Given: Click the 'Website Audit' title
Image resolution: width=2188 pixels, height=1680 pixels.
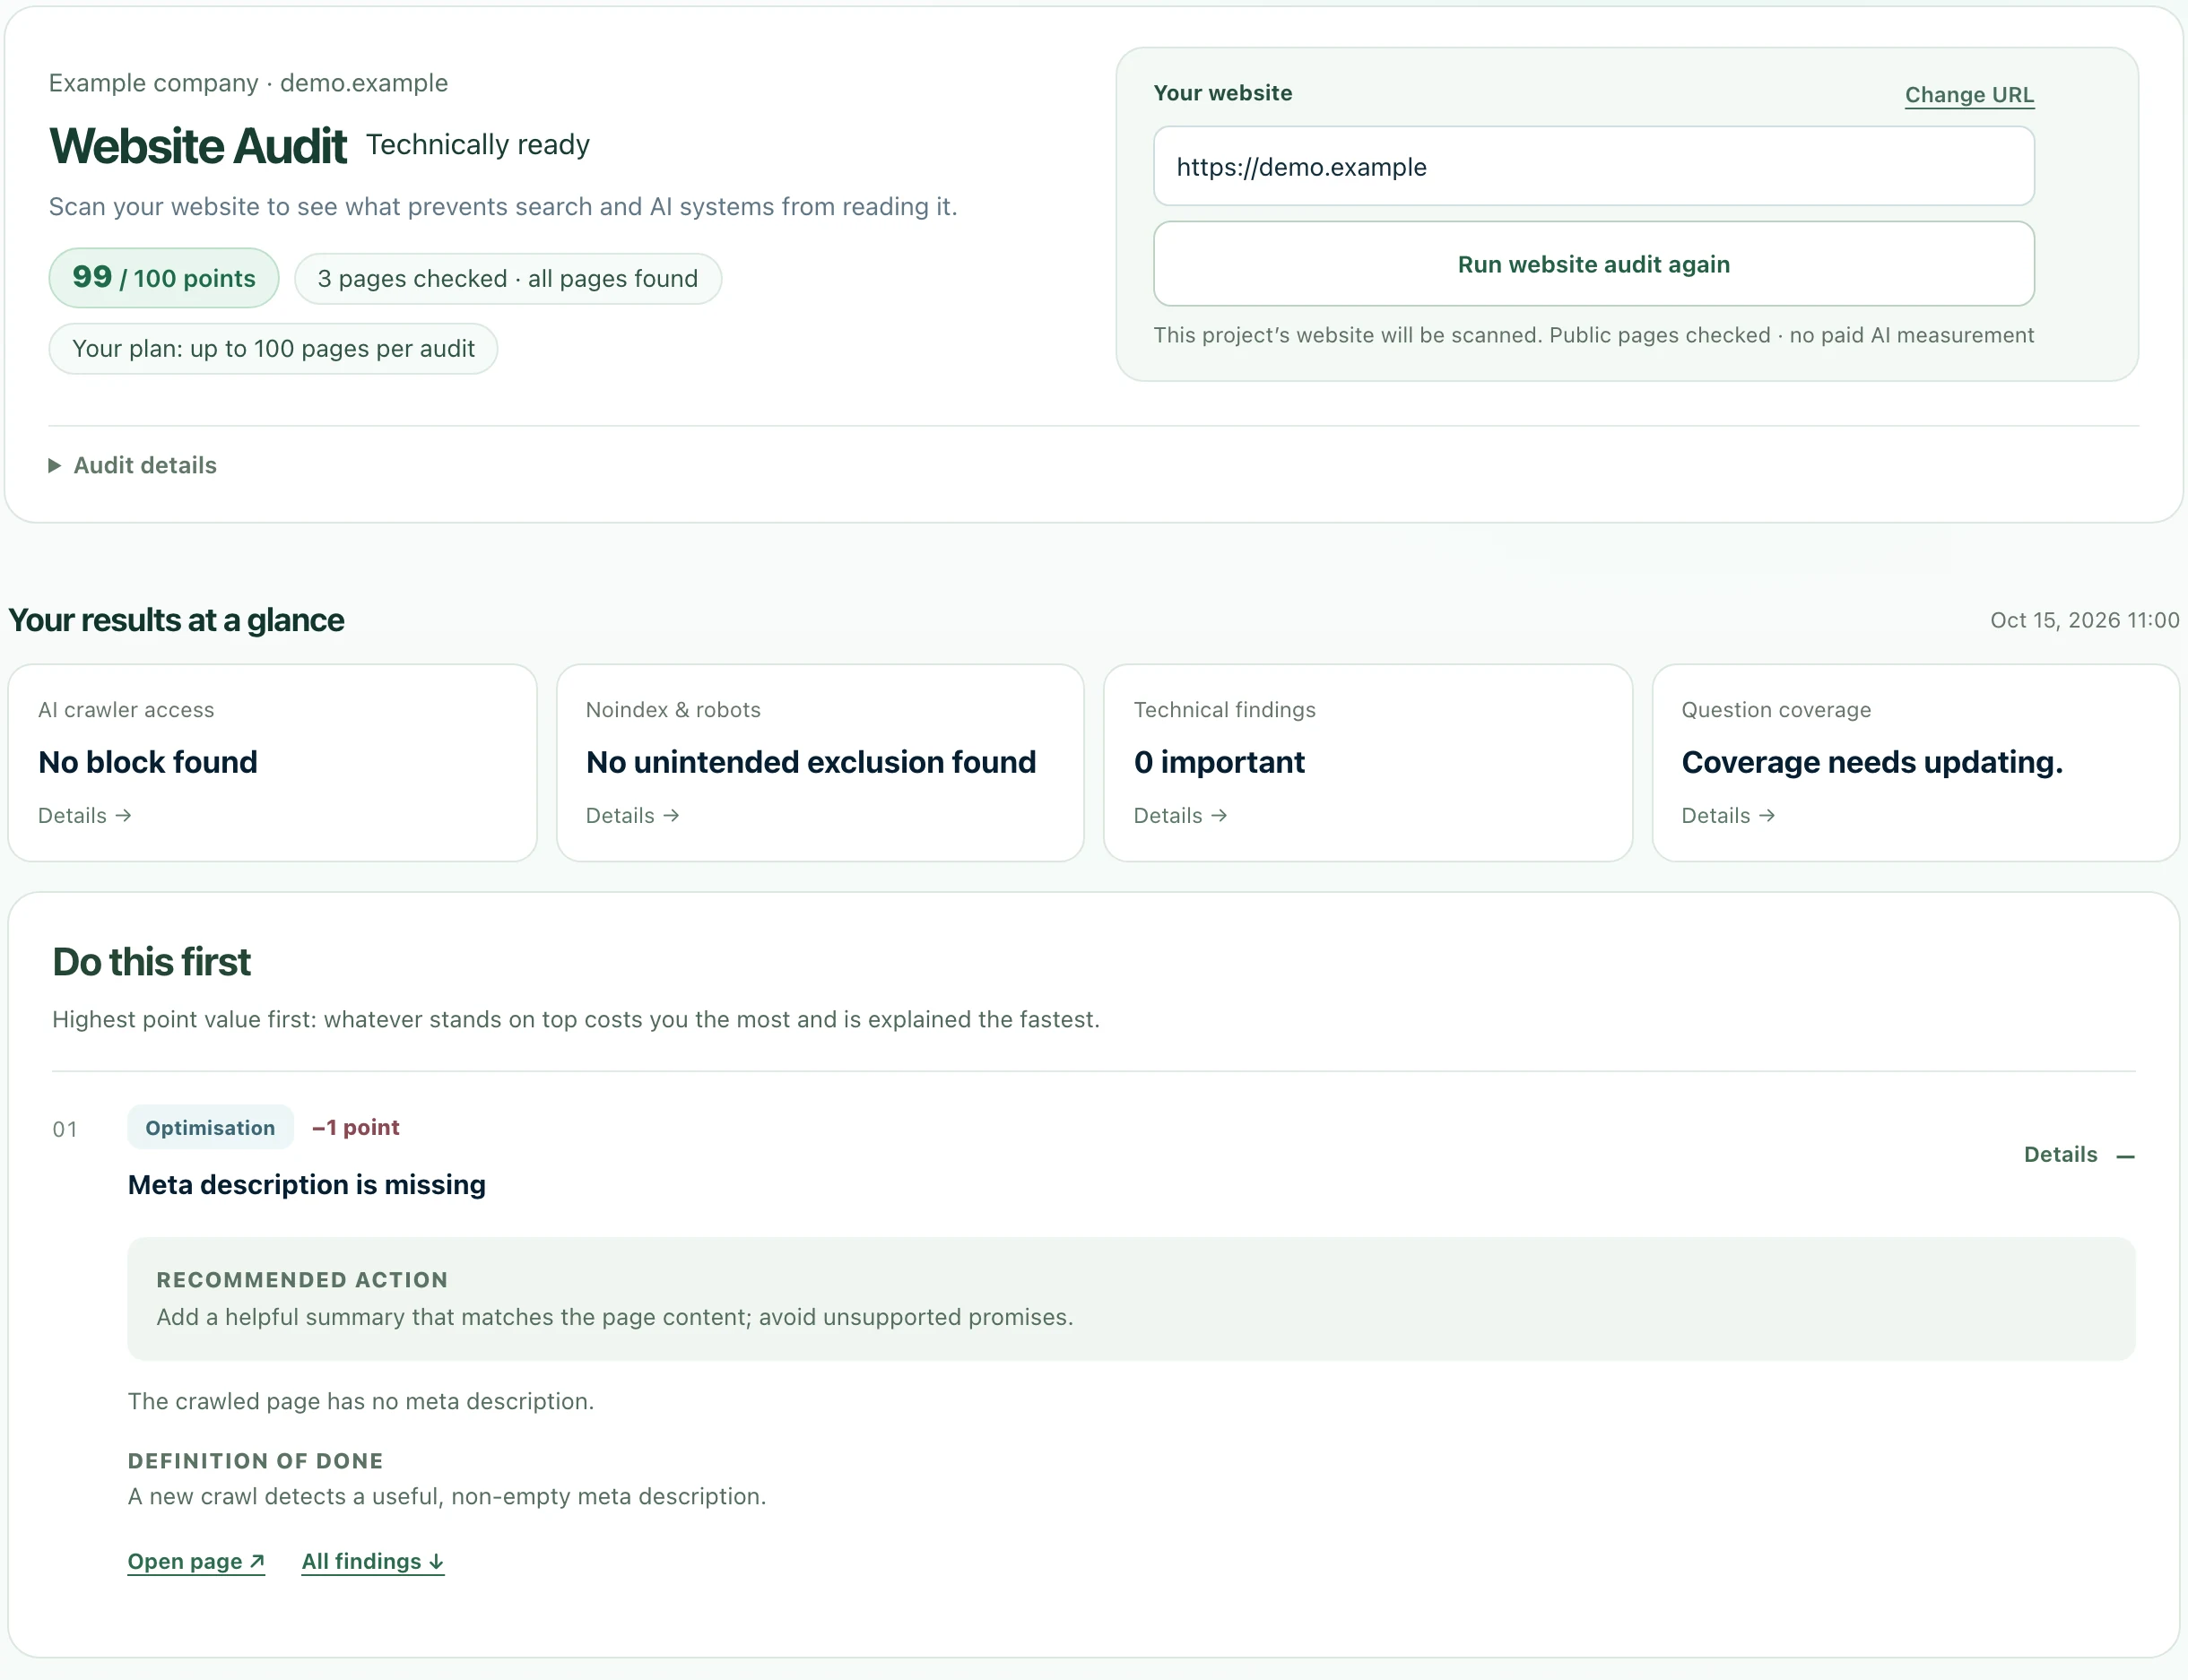Looking at the screenshot, I should click(198, 146).
